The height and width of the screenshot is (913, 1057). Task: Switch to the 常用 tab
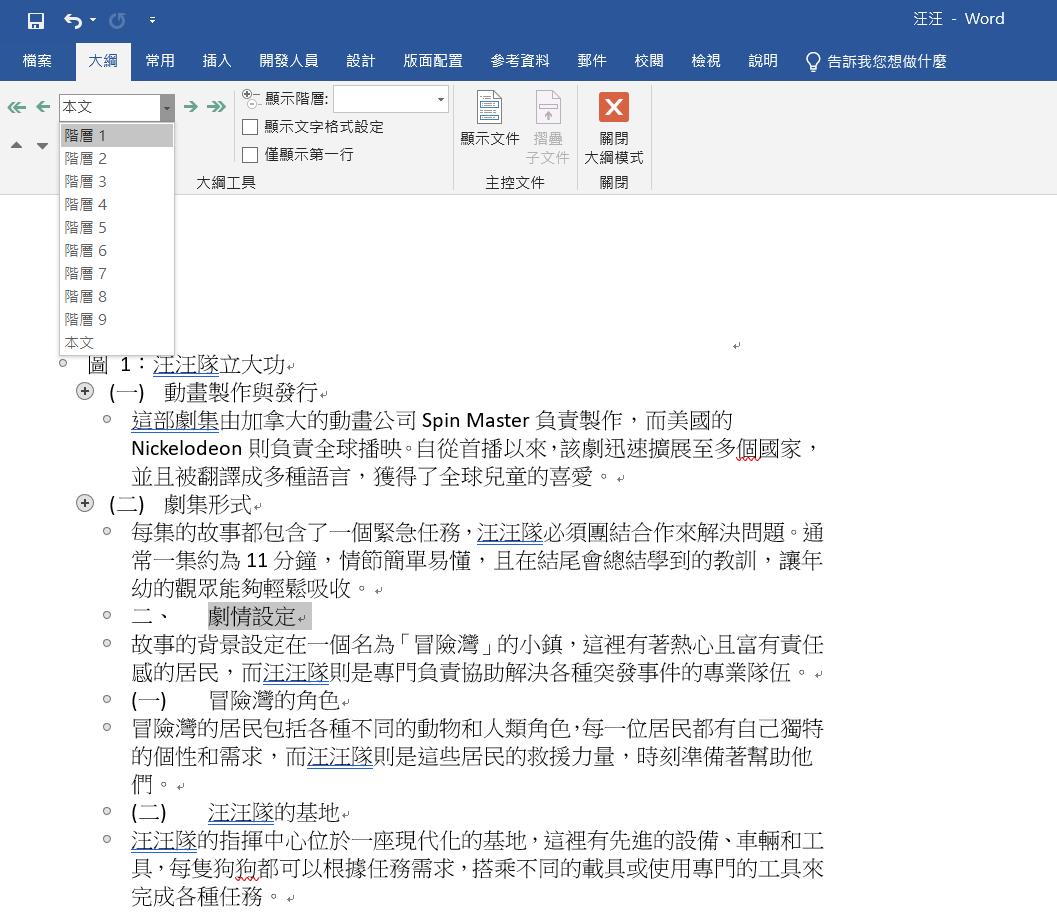[160, 61]
